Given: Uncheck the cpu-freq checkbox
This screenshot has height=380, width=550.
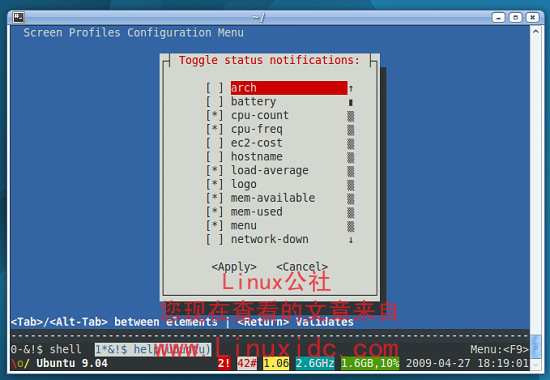Looking at the screenshot, I should coord(214,129).
